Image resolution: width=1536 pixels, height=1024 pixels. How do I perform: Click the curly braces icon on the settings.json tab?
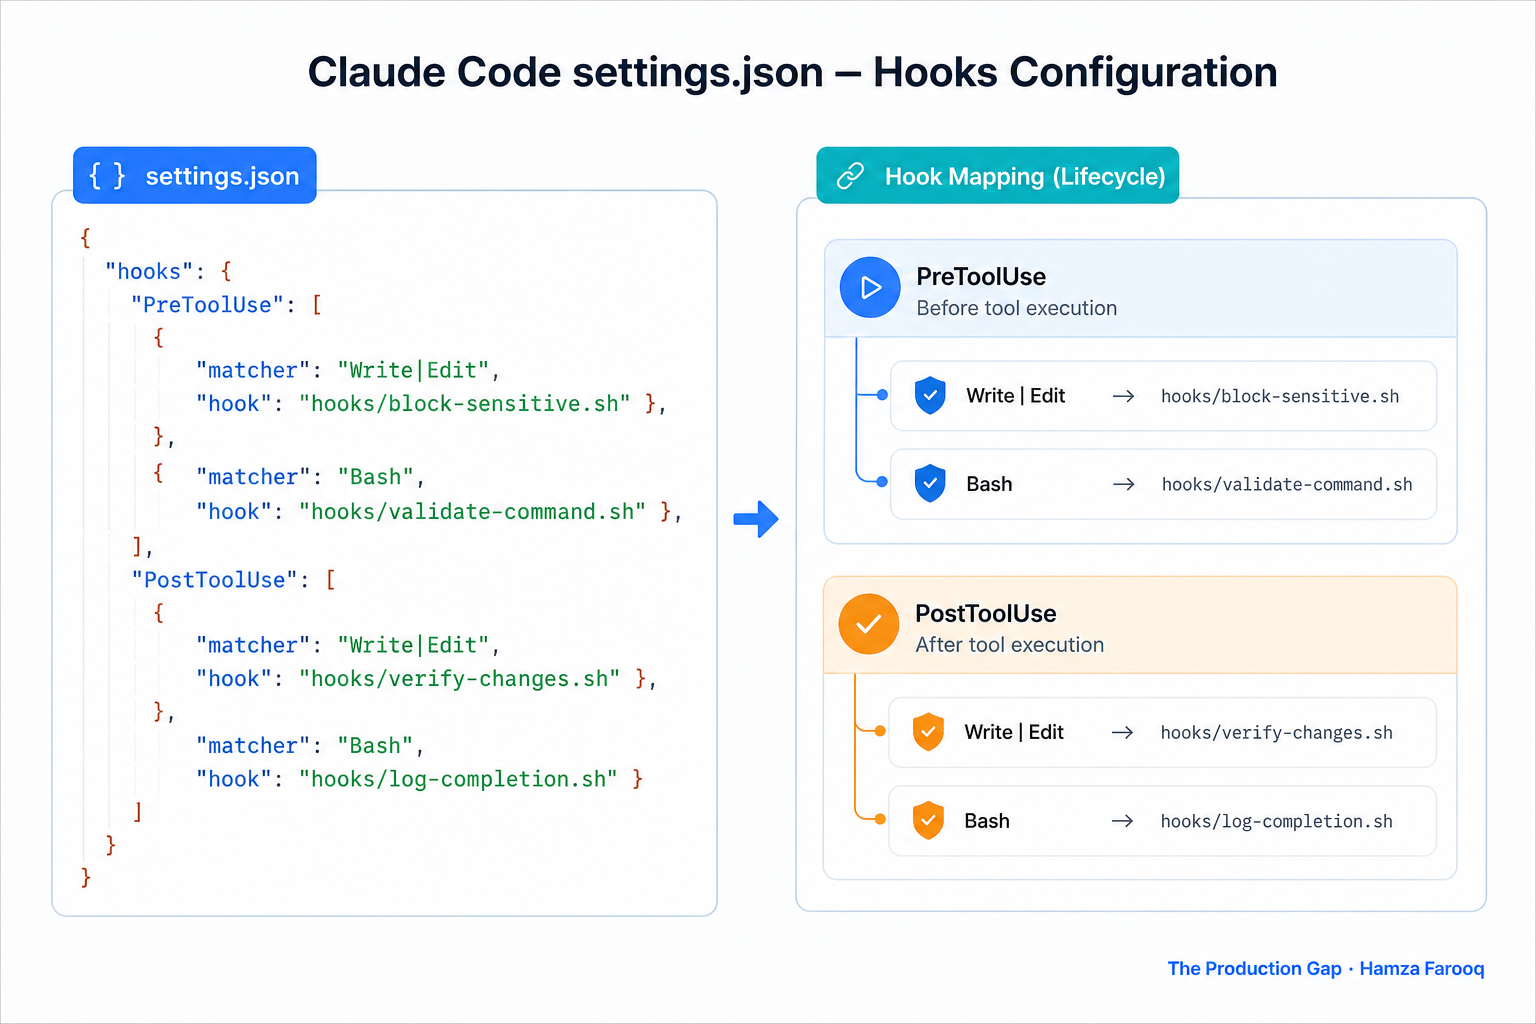click(x=107, y=176)
